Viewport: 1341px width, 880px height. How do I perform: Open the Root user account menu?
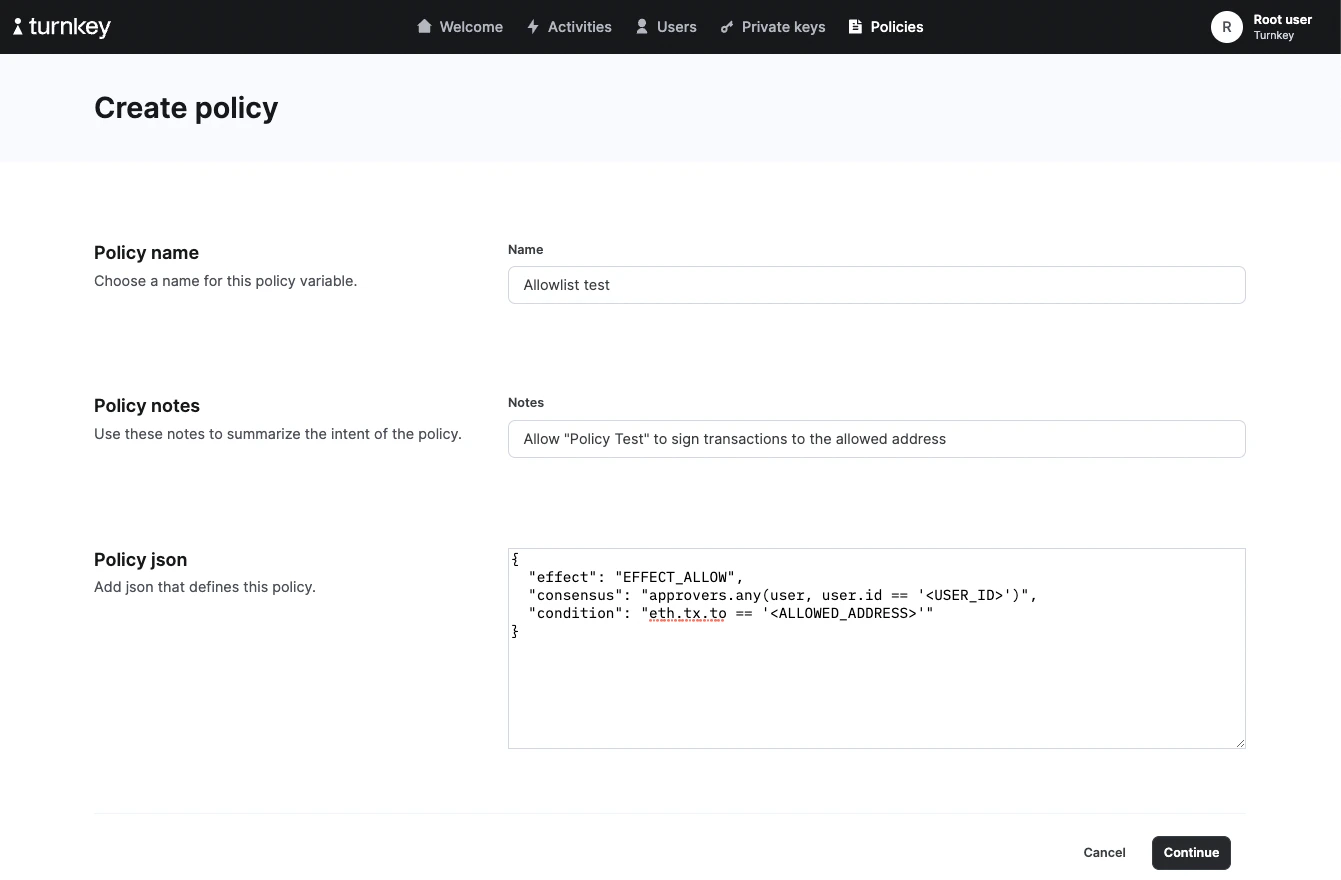tap(1282, 27)
